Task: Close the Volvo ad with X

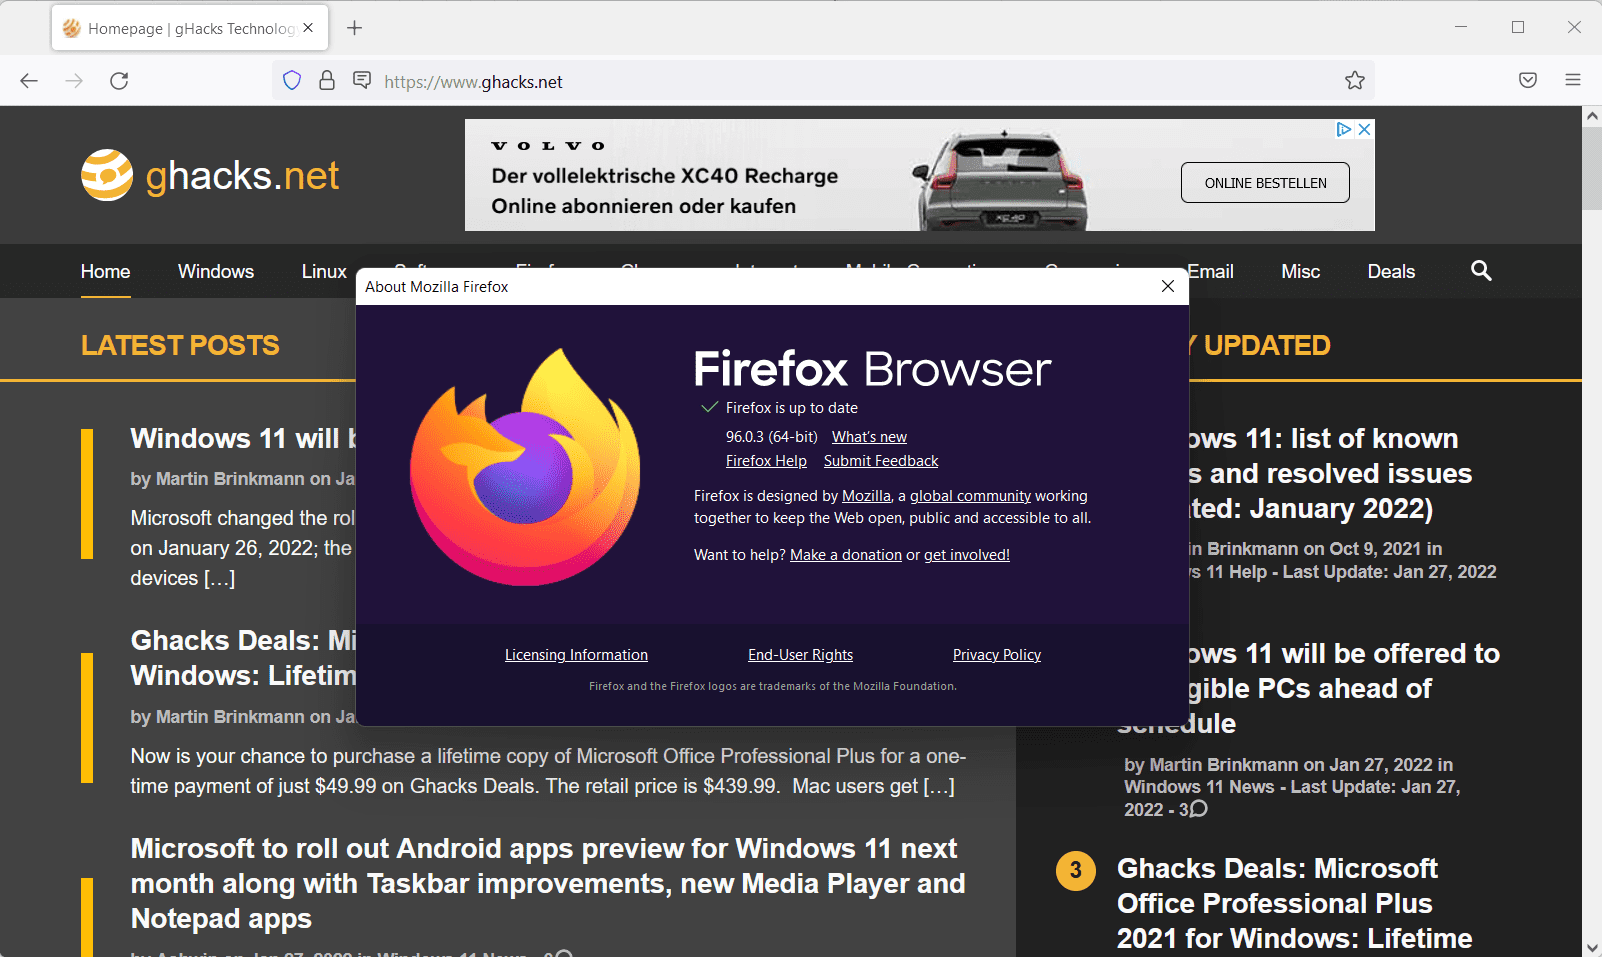Action: (1364, 129)
